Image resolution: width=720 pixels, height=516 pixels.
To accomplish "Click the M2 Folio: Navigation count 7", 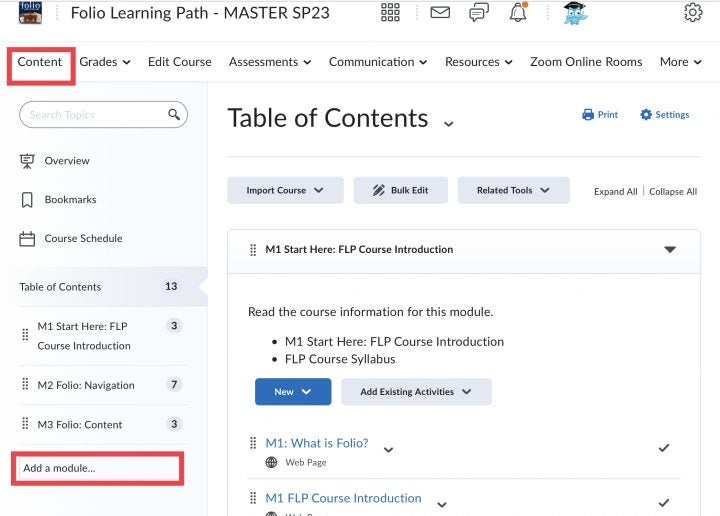I will tap(174, 384).
